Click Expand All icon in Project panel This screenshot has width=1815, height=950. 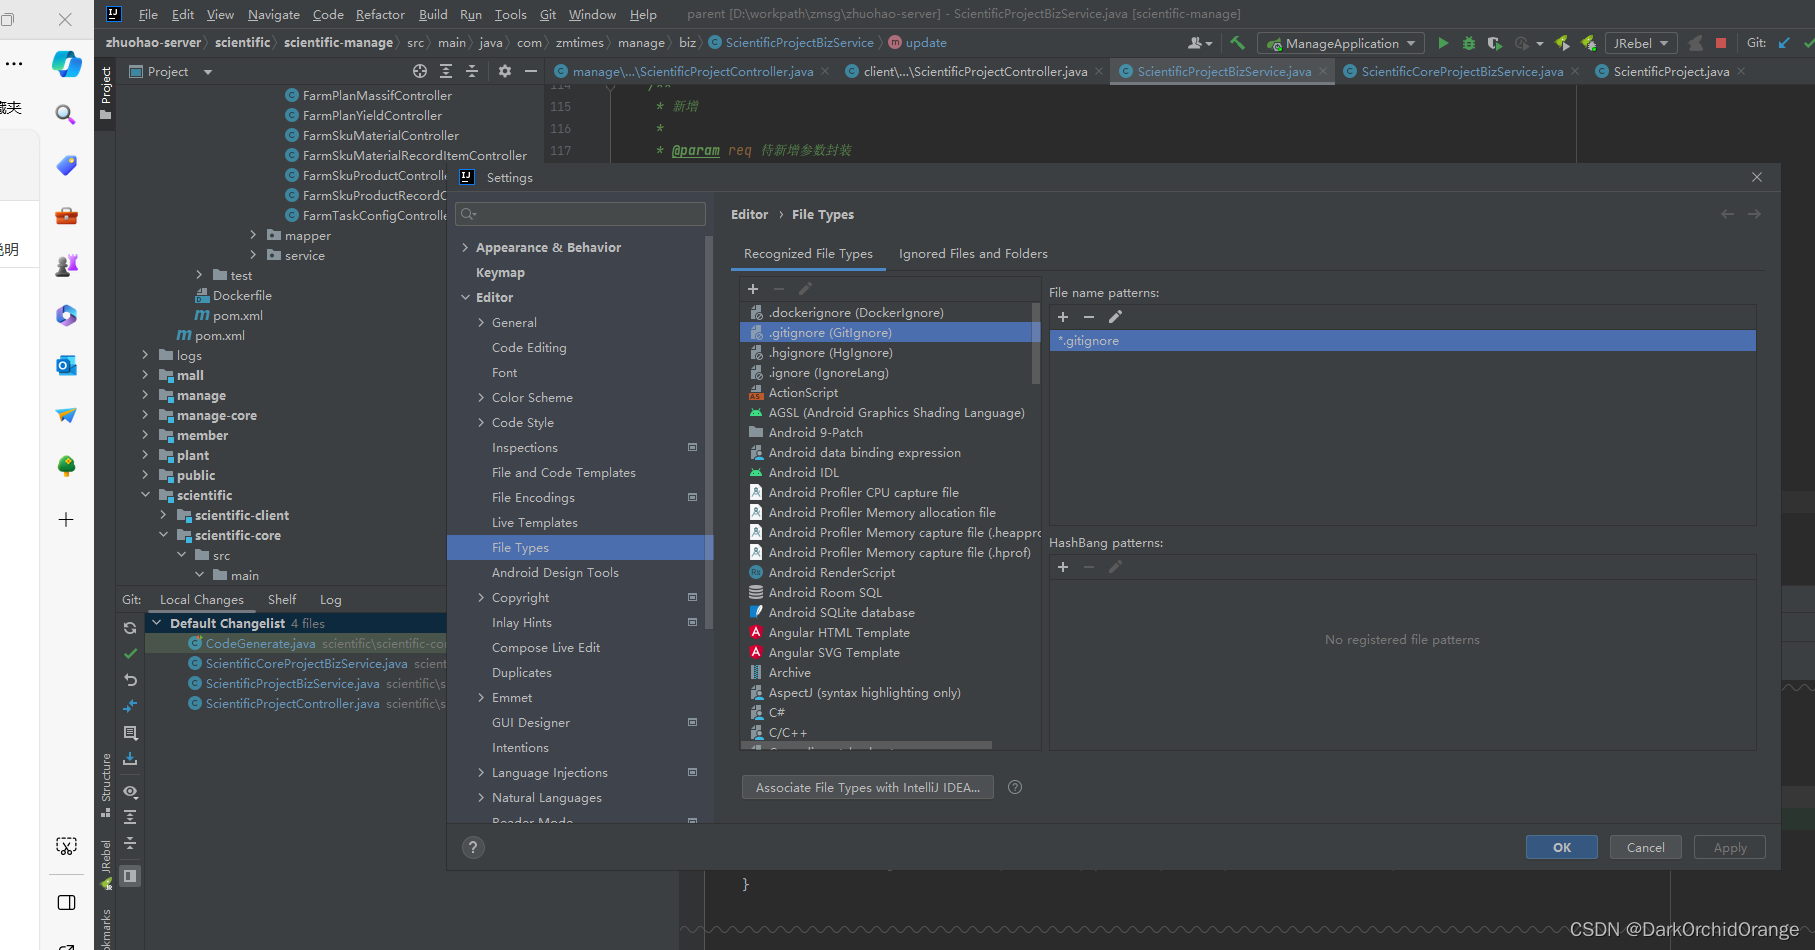[446, 71]
